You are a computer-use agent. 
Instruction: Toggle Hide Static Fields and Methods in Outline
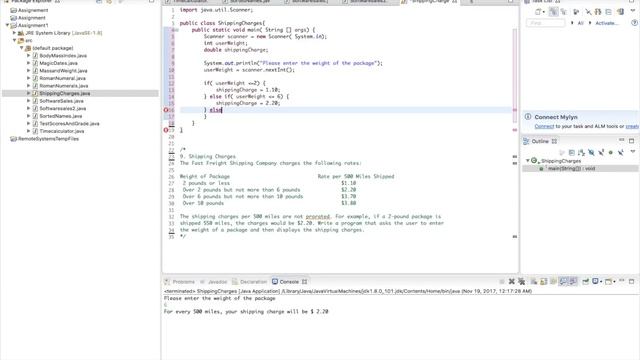click(601, 152)
